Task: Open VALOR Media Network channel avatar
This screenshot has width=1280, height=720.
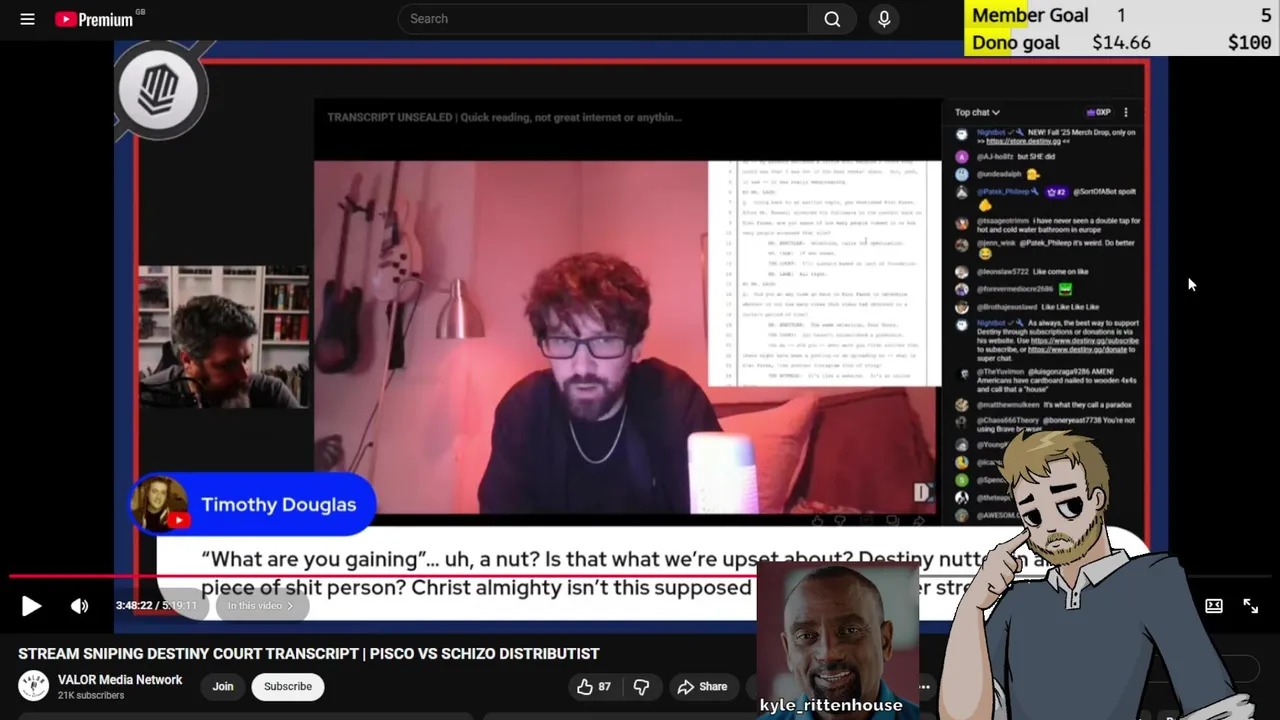Action: [34, 686]
